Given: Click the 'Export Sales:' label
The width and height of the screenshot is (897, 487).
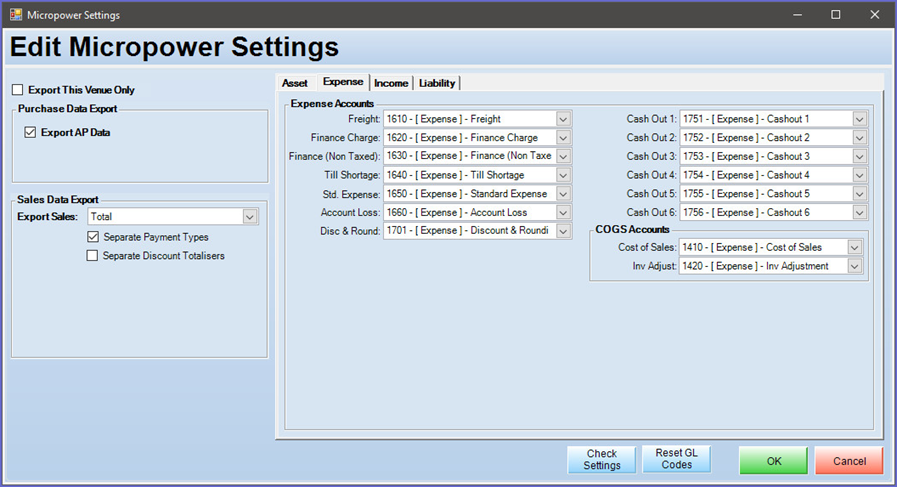Looking at the screenshot, I should pos(47,216).
